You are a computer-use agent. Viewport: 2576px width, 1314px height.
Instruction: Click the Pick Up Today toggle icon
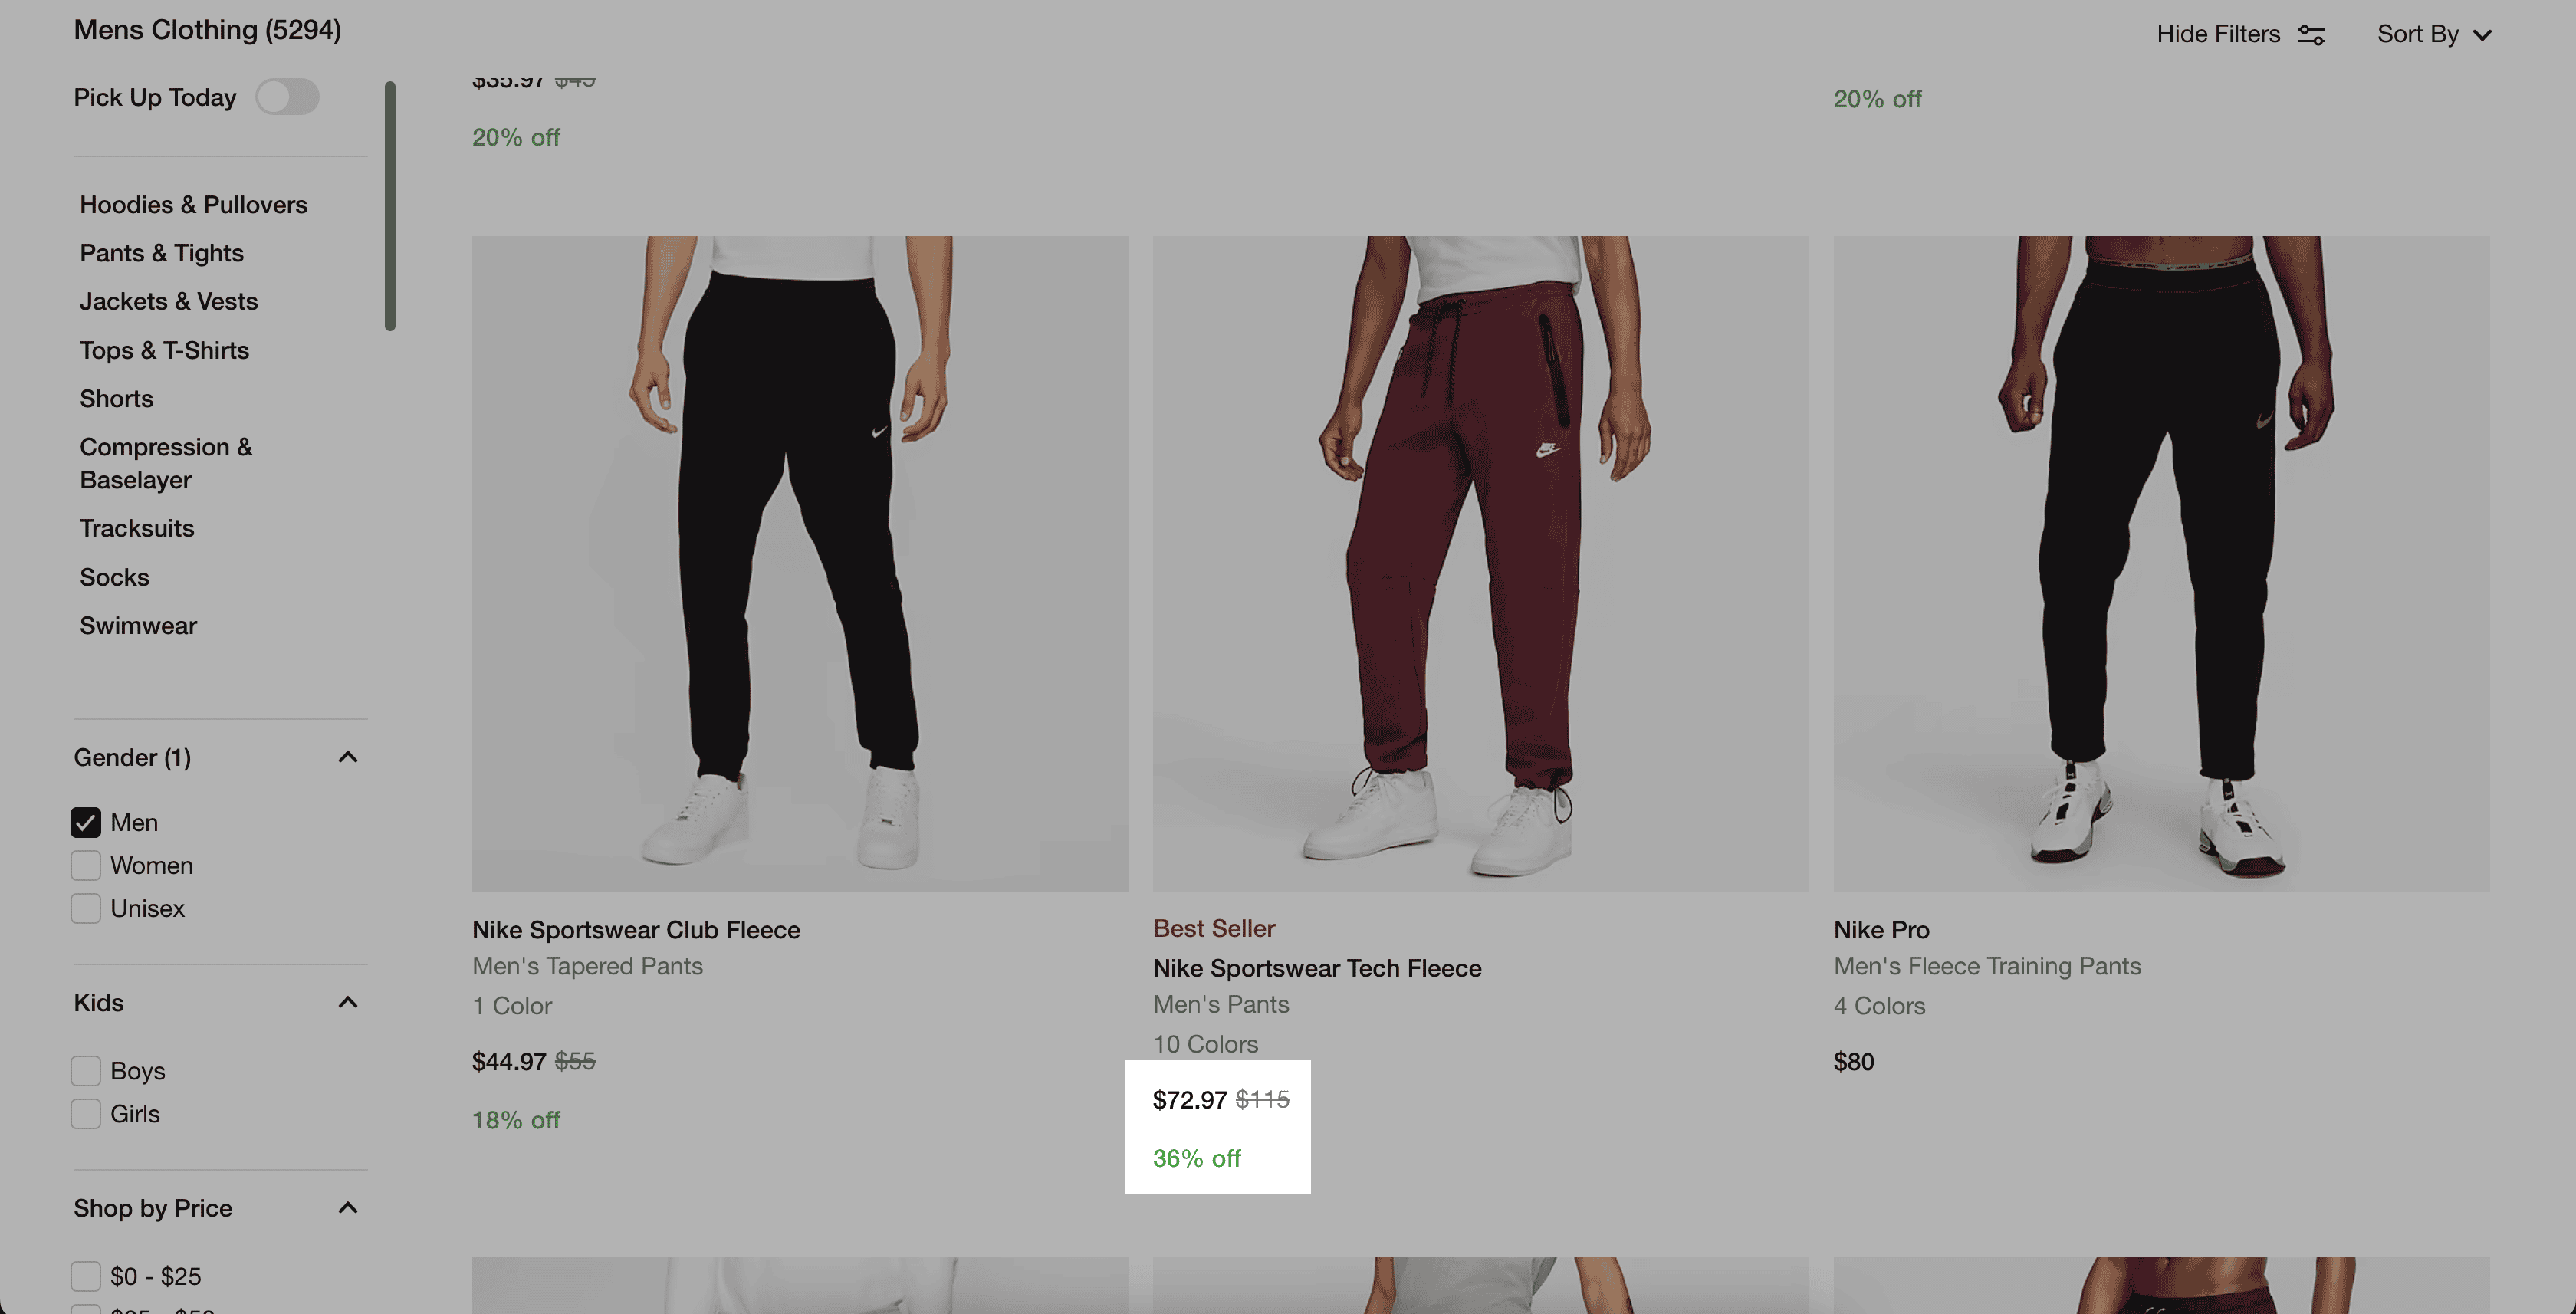click(287, 97)
